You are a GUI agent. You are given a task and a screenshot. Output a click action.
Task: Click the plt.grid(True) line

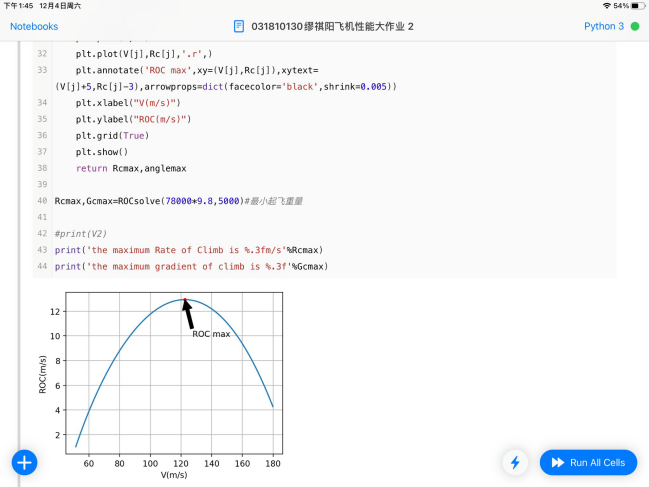[112, 136]
